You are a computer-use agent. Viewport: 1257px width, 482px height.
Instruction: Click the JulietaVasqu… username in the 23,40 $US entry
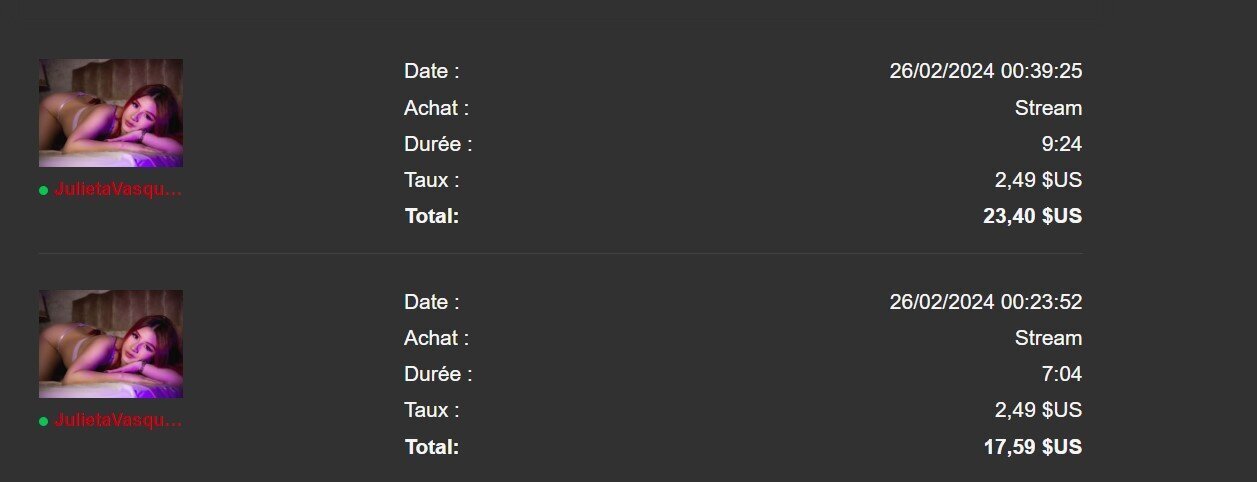pyautogui.click(x=119, y=190)
